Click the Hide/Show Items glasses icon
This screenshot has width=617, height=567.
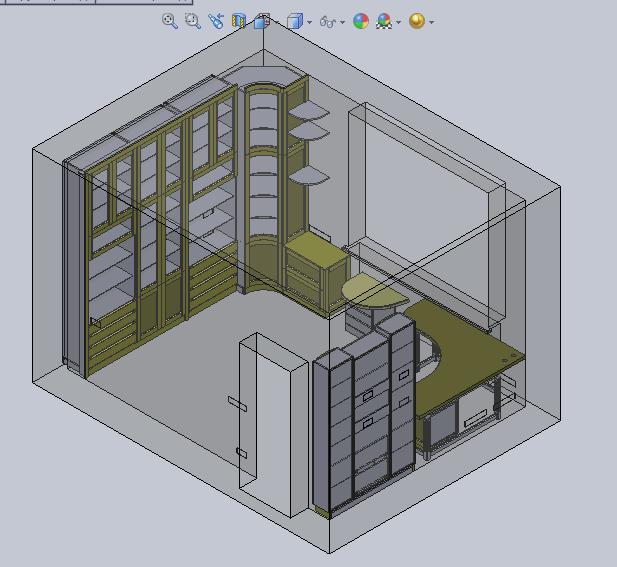(x=328, y=22)
